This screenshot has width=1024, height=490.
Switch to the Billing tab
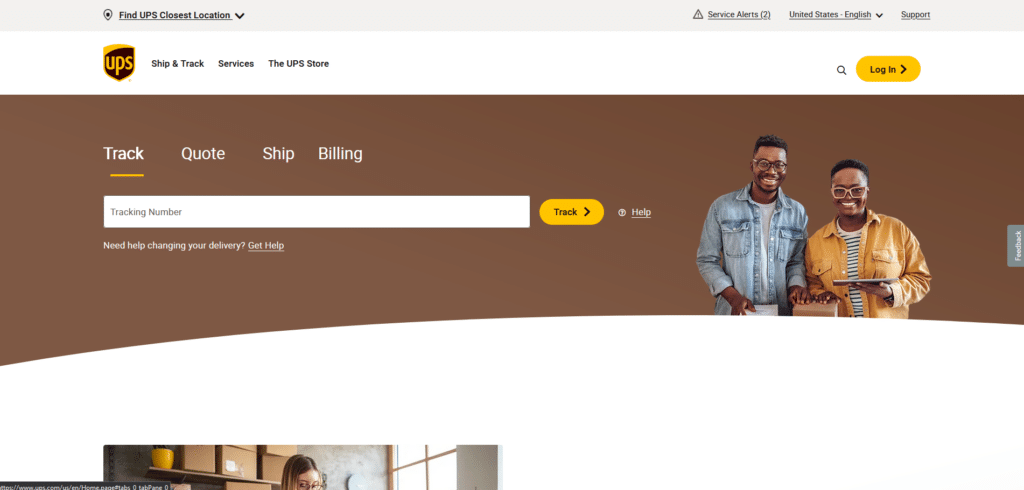point(340,154)
